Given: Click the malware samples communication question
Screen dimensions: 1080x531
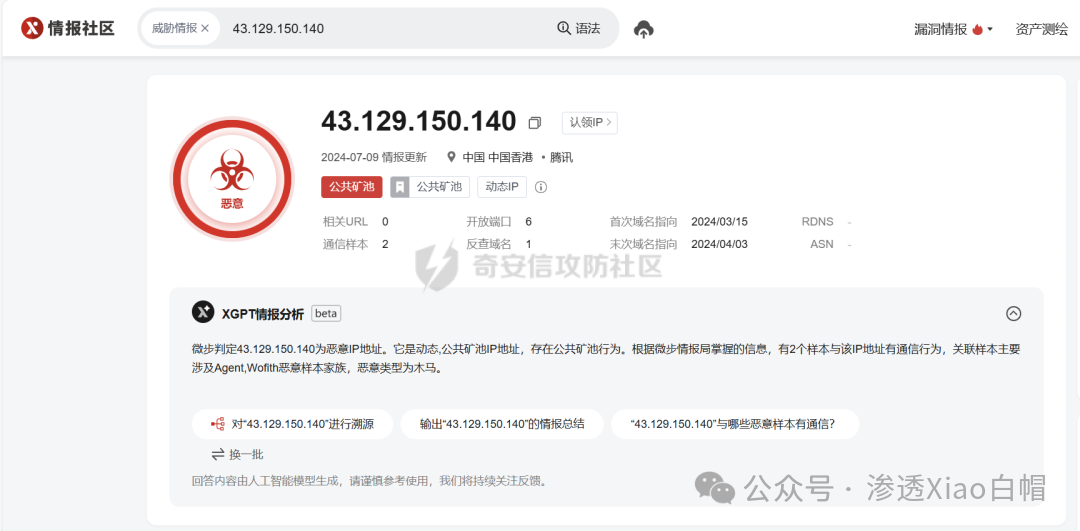Looking at the screenshot, I should (x=733, y=424).
